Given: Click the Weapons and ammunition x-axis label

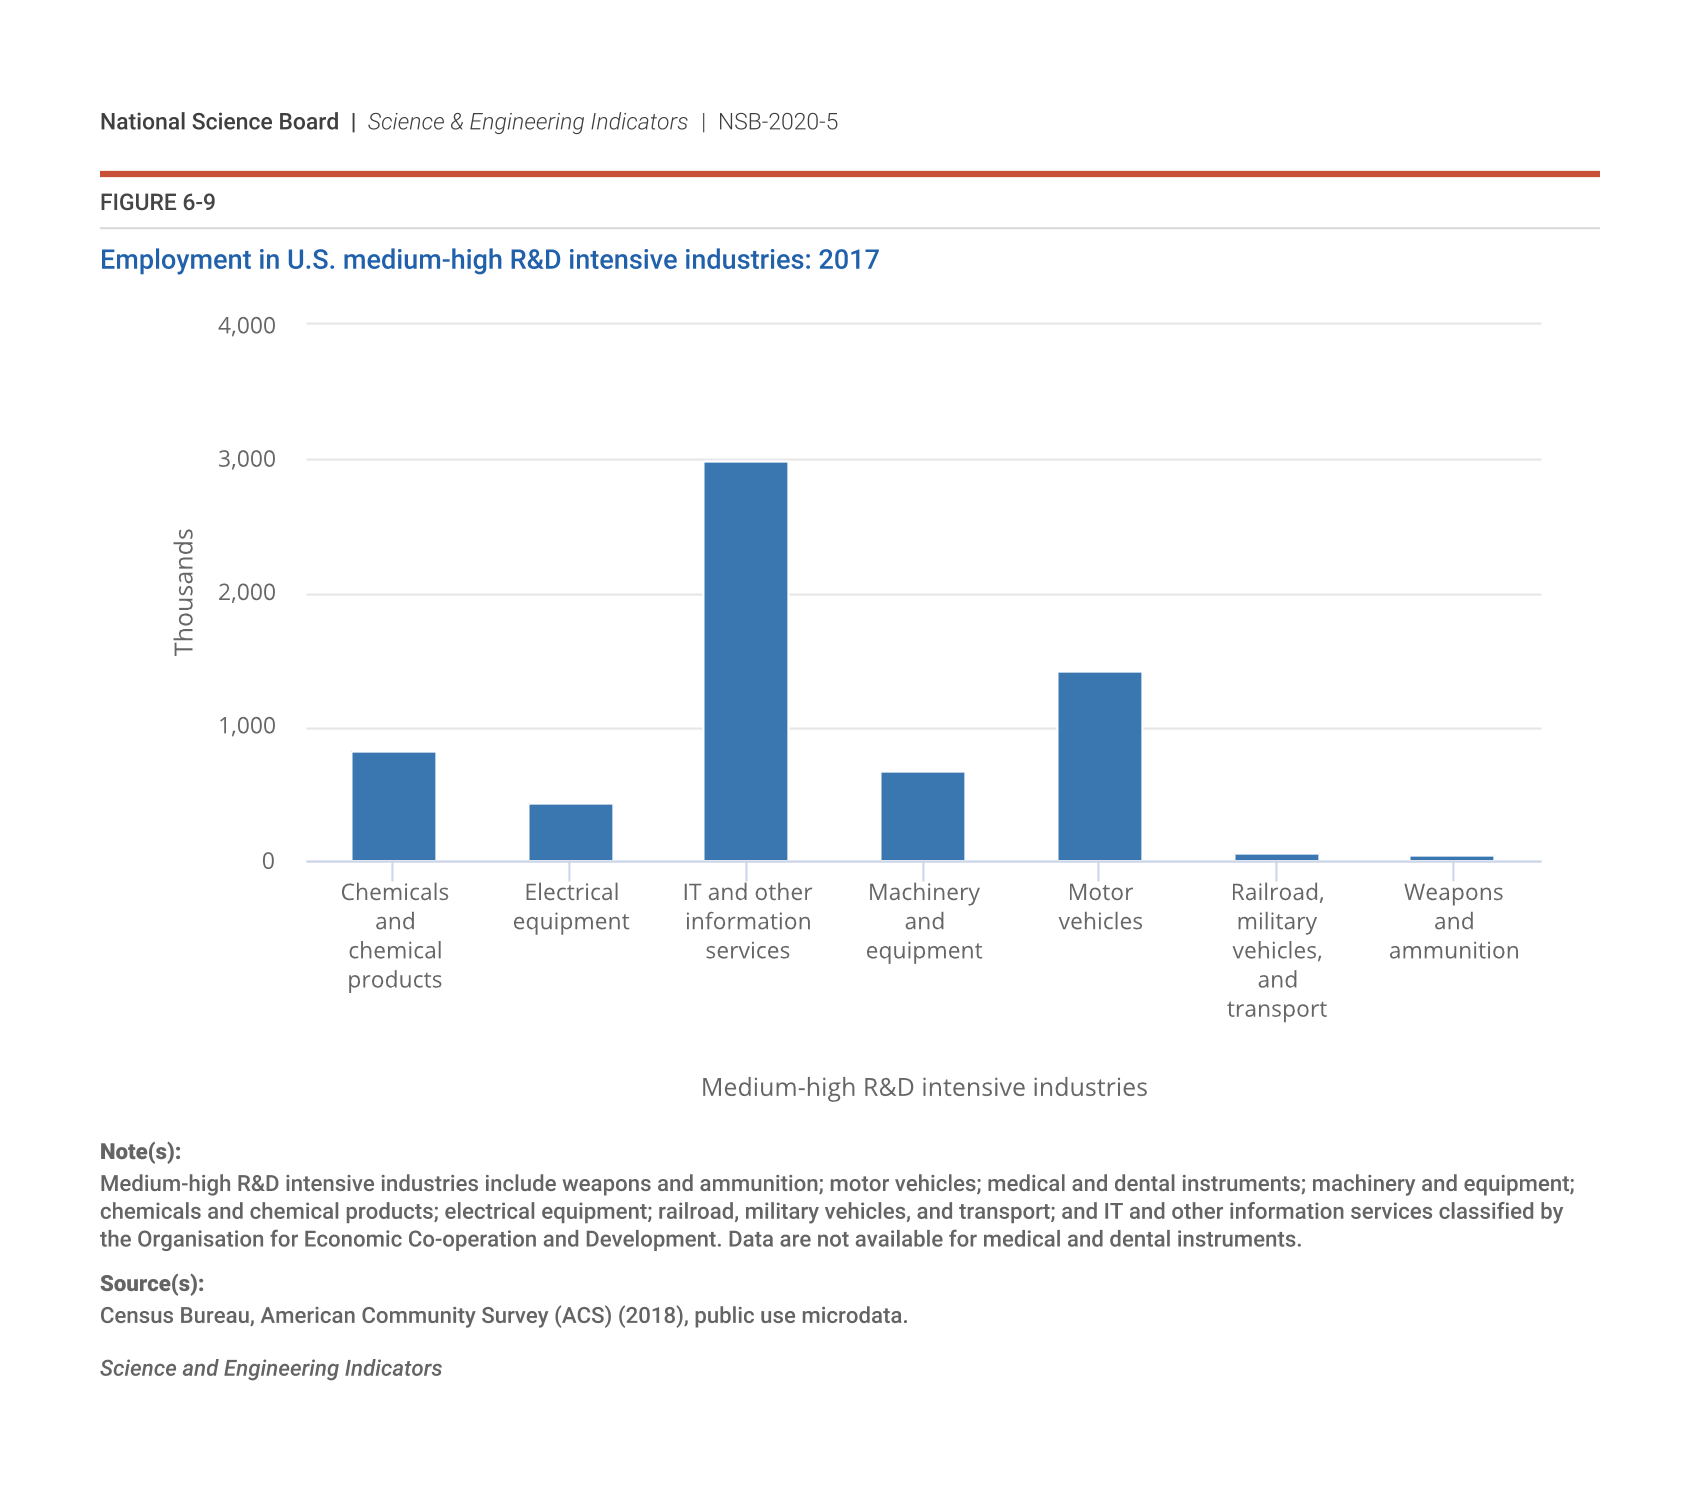Looking at the screenshot, I should click(1453, 921).
